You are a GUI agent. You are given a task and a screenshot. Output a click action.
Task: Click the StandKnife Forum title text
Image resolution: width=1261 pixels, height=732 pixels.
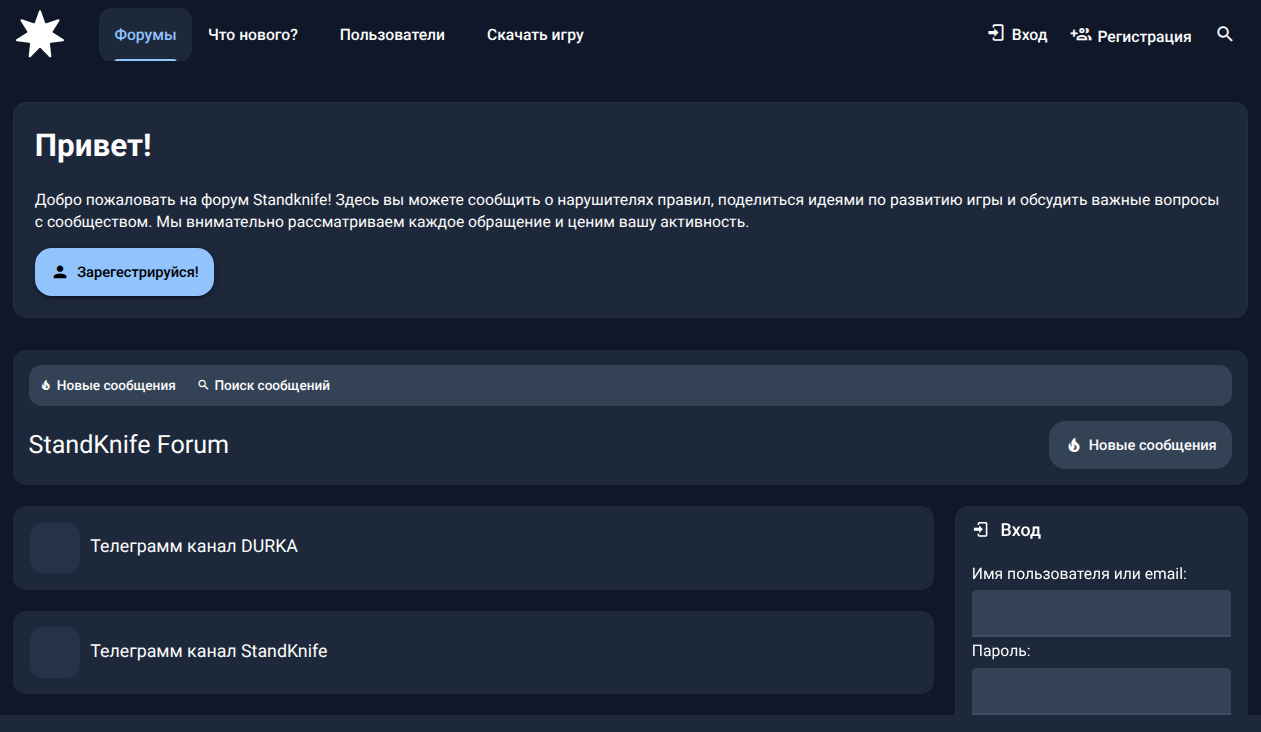(129, 445)
